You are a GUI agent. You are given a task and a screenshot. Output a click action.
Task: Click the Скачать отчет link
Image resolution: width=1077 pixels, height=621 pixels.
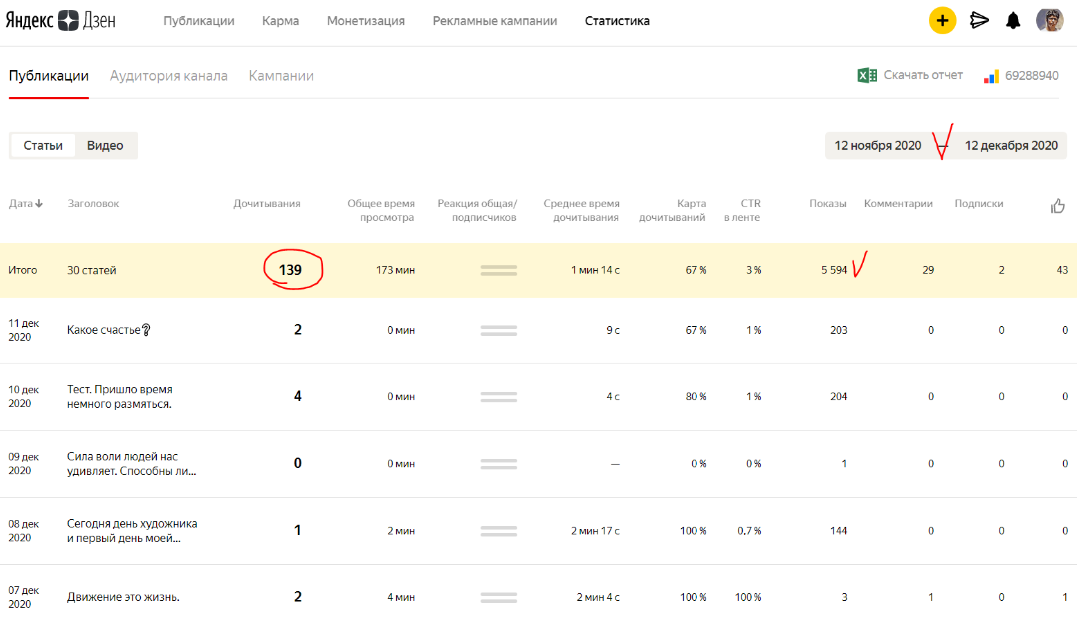[923, 75]
